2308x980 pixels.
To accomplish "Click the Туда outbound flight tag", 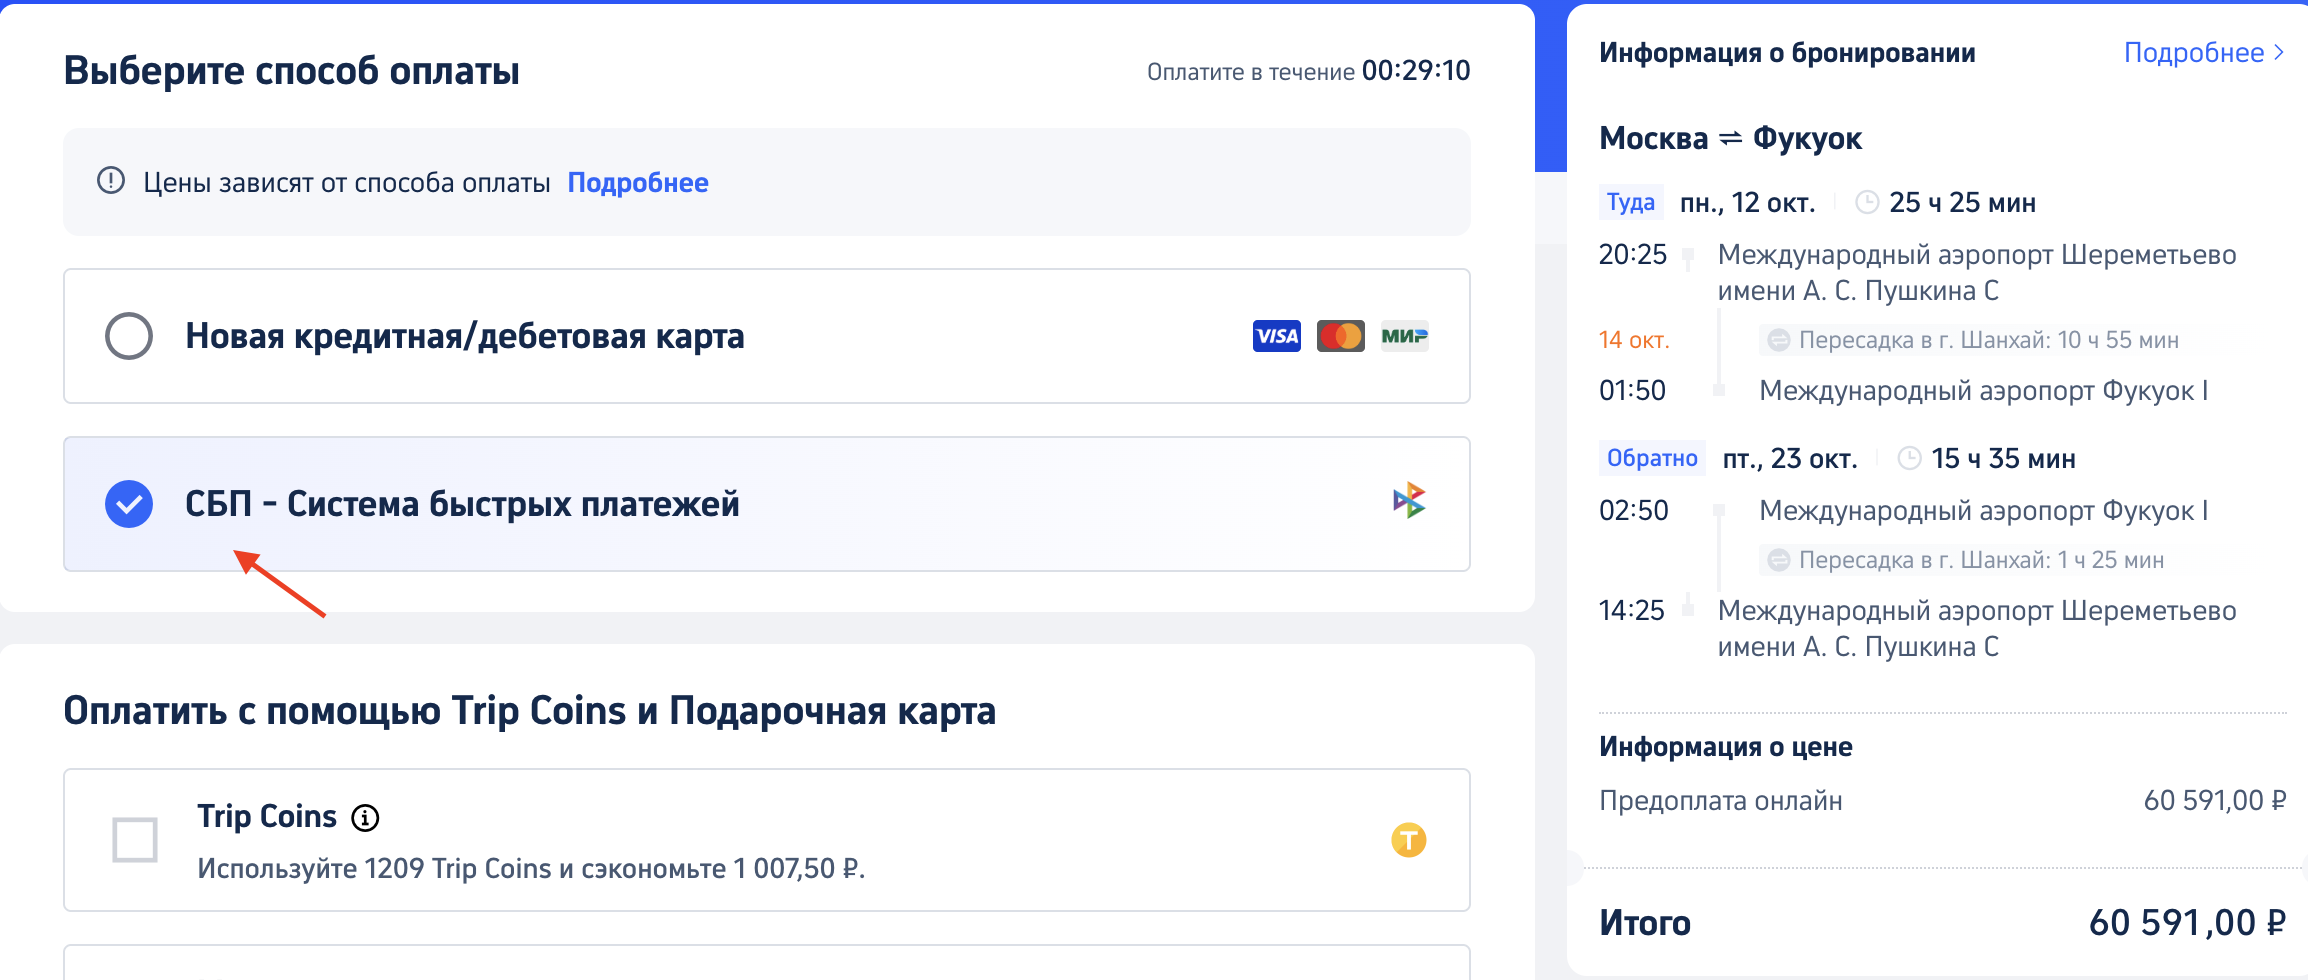I will [x=1630, y=203].
